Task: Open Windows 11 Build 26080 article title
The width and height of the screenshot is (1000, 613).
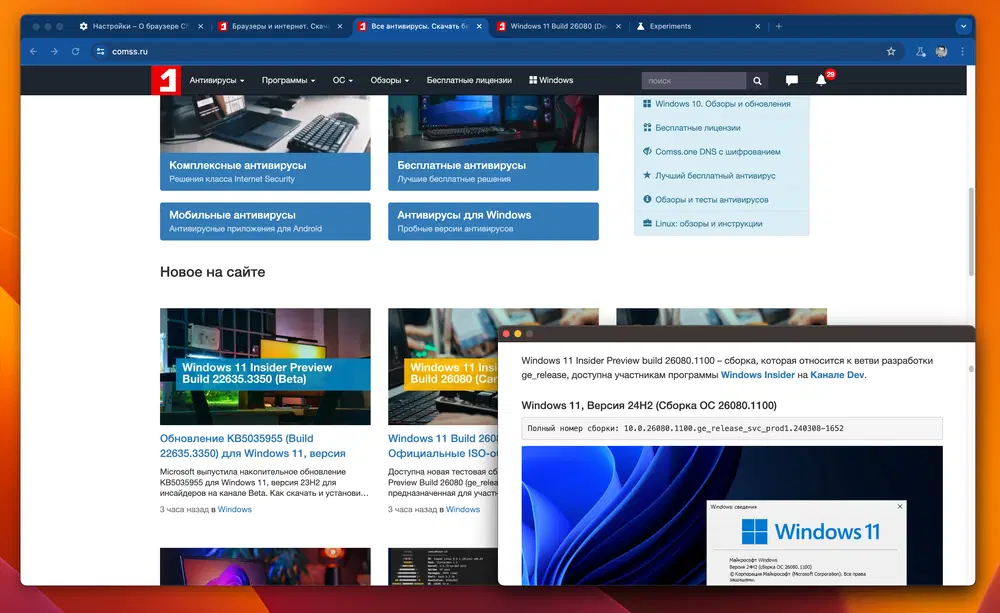Action: click(x=443, y=446)
